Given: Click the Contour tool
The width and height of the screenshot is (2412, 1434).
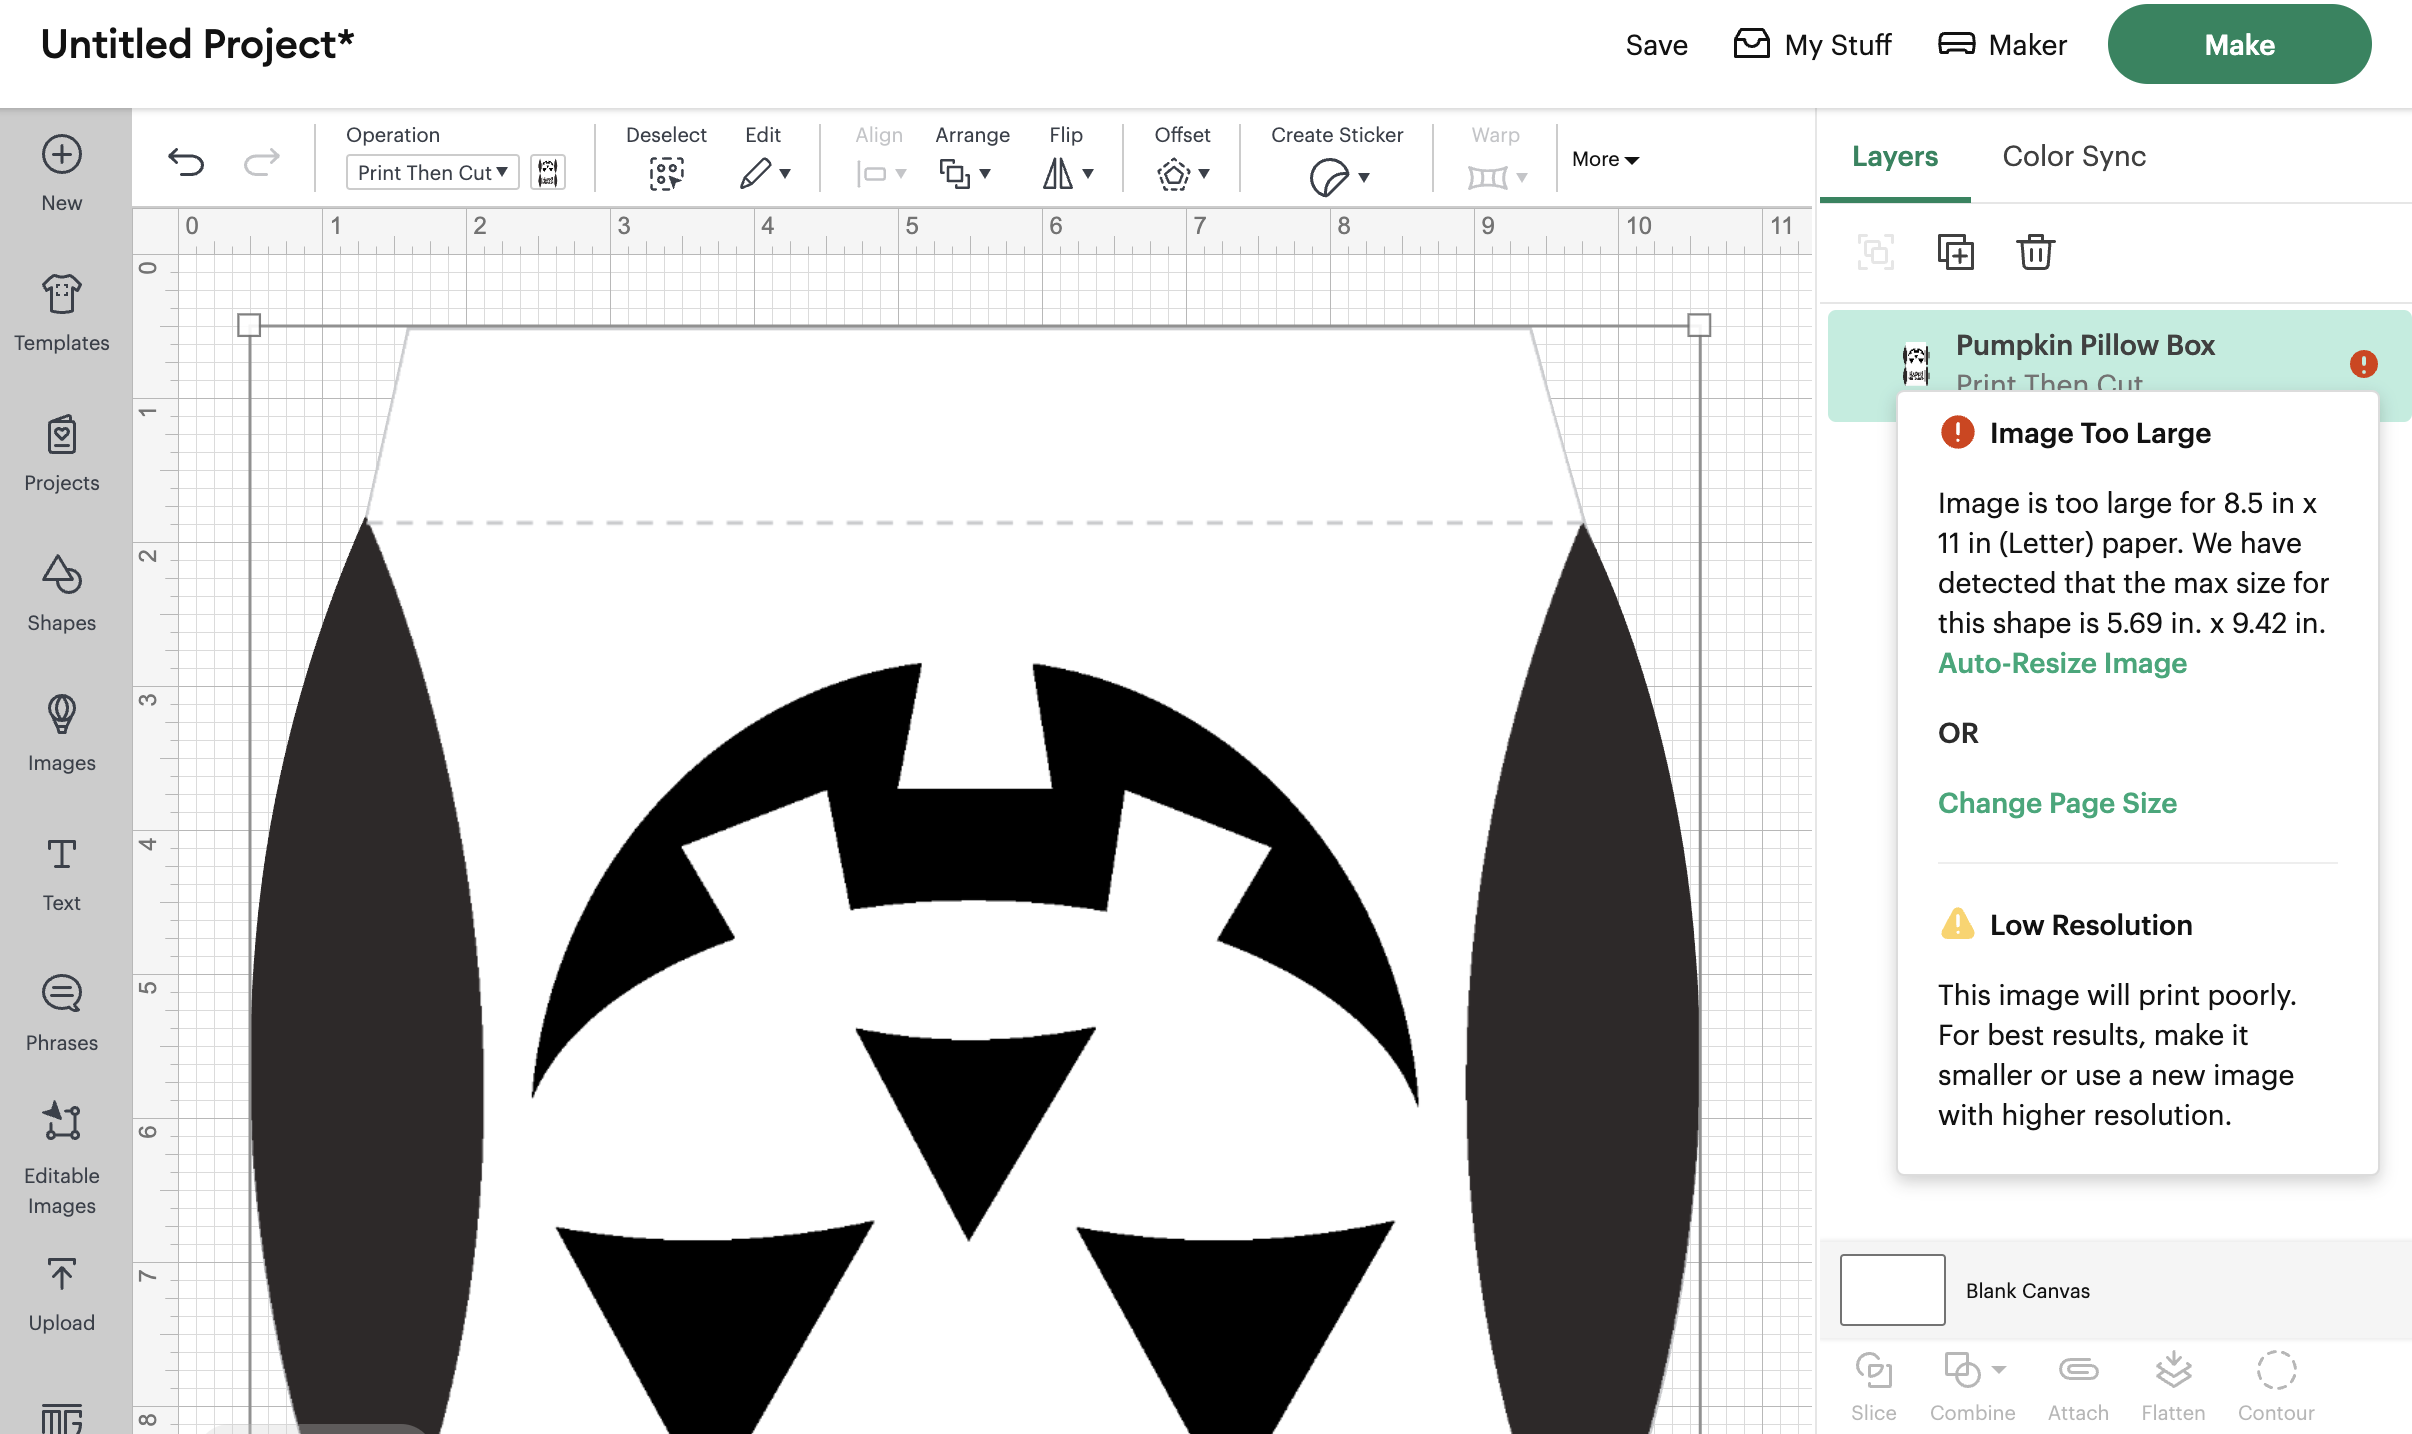Looking at the screenshot, I should (x=2276, y=1387).
